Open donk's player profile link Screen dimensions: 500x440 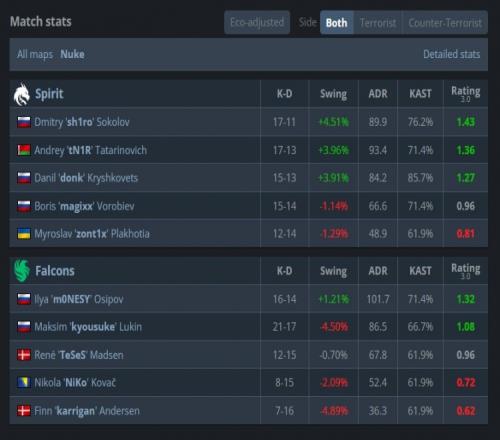coord(86,178)
